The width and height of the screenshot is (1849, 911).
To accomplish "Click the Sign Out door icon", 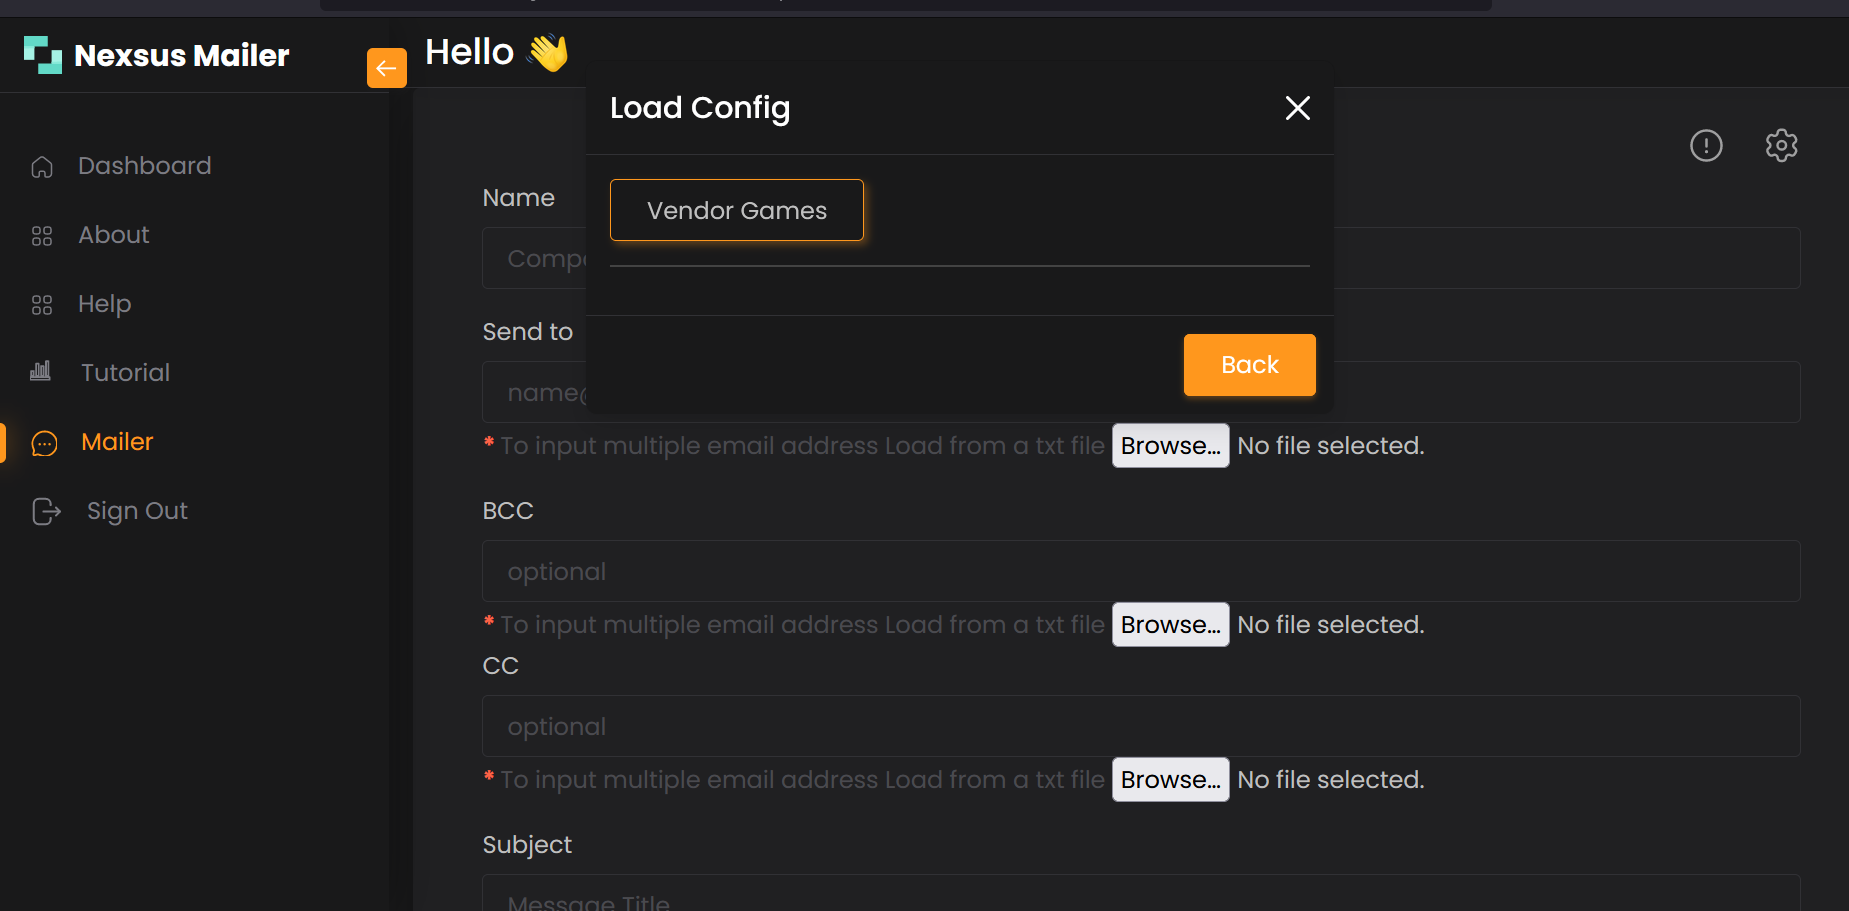I will [x=46, y=511].
